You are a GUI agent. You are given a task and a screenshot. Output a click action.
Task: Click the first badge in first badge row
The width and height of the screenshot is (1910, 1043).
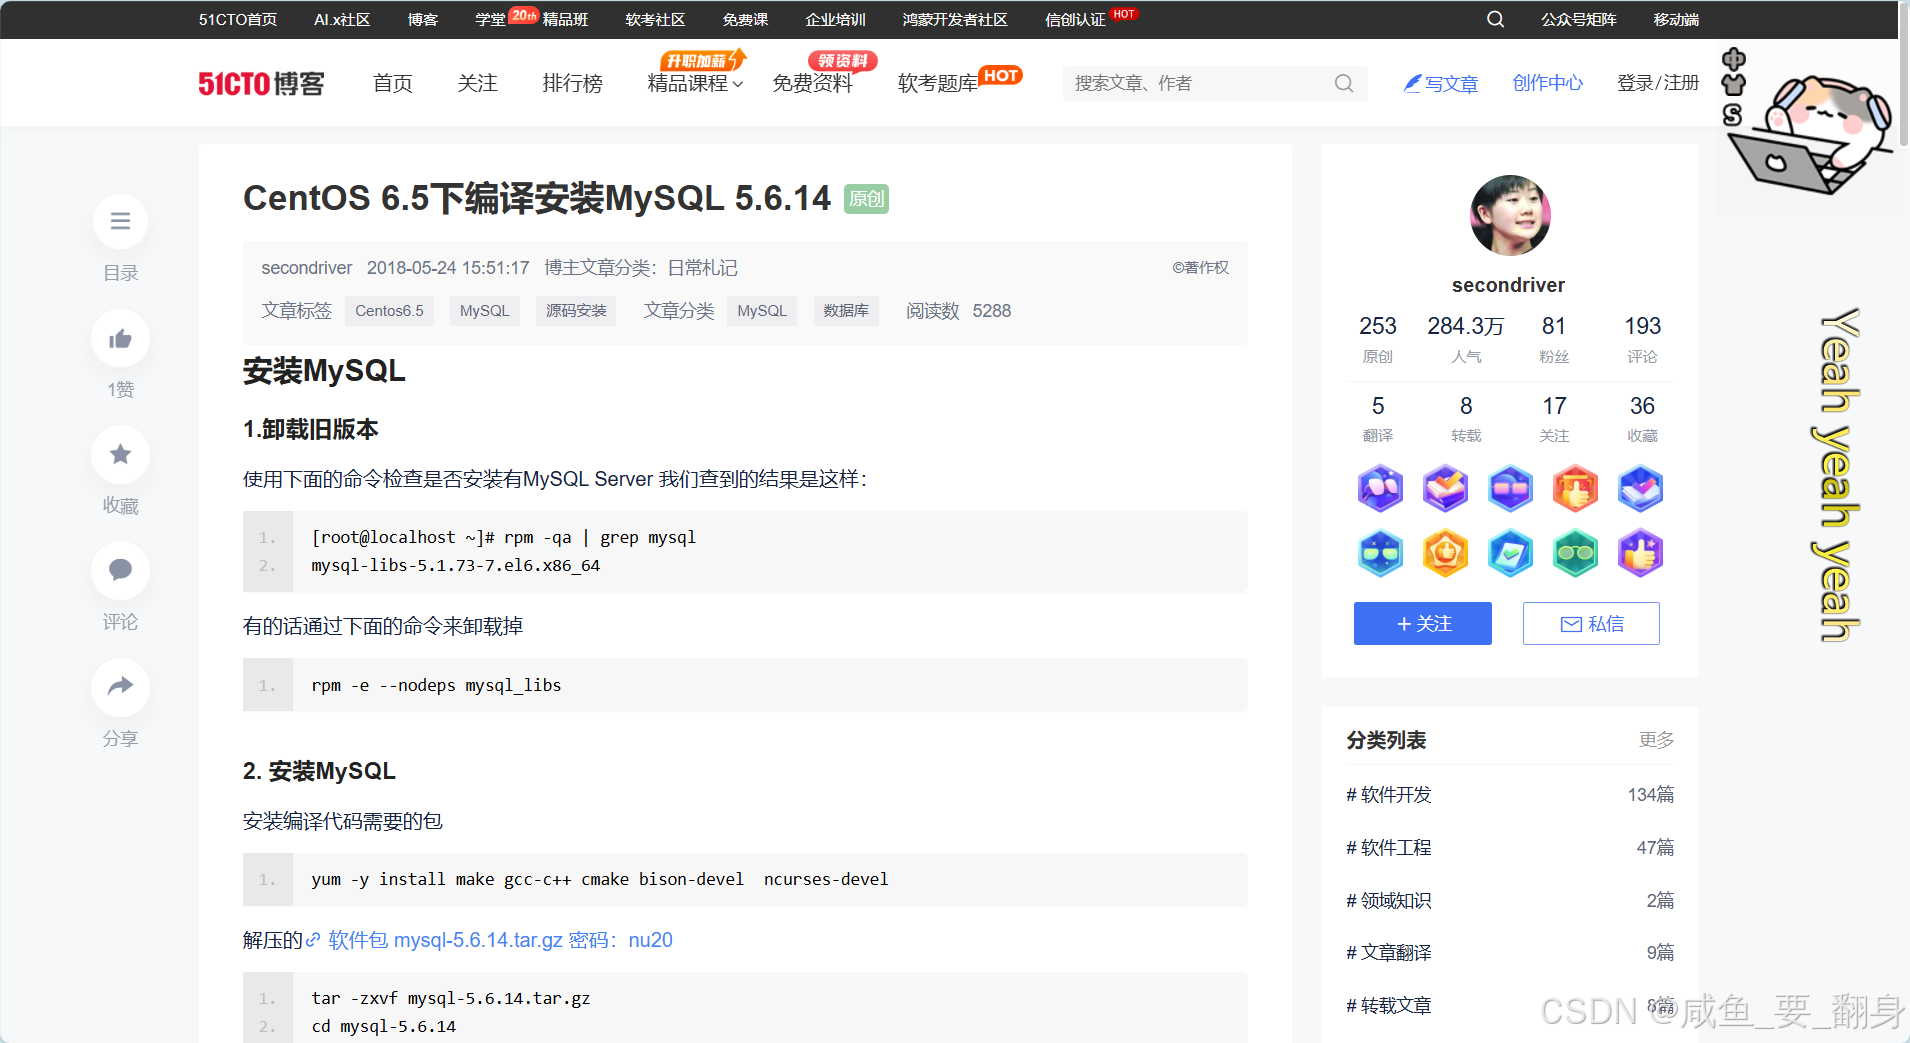coord(1380,489)
